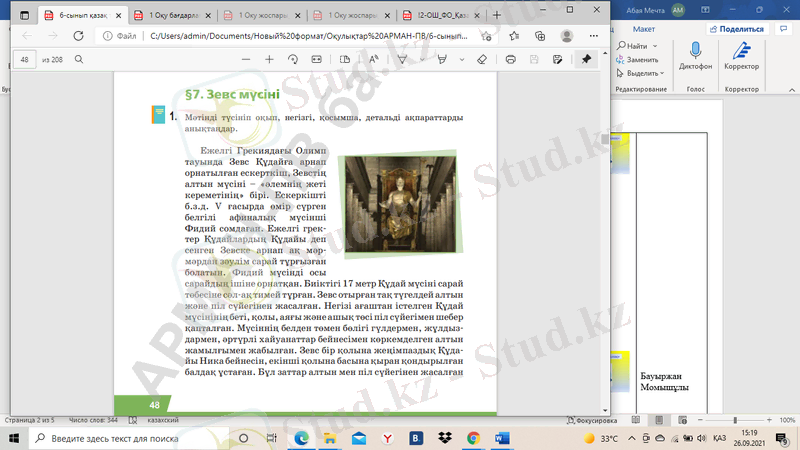
Task: Click the Заменить replace button
Action: (641, 59)
